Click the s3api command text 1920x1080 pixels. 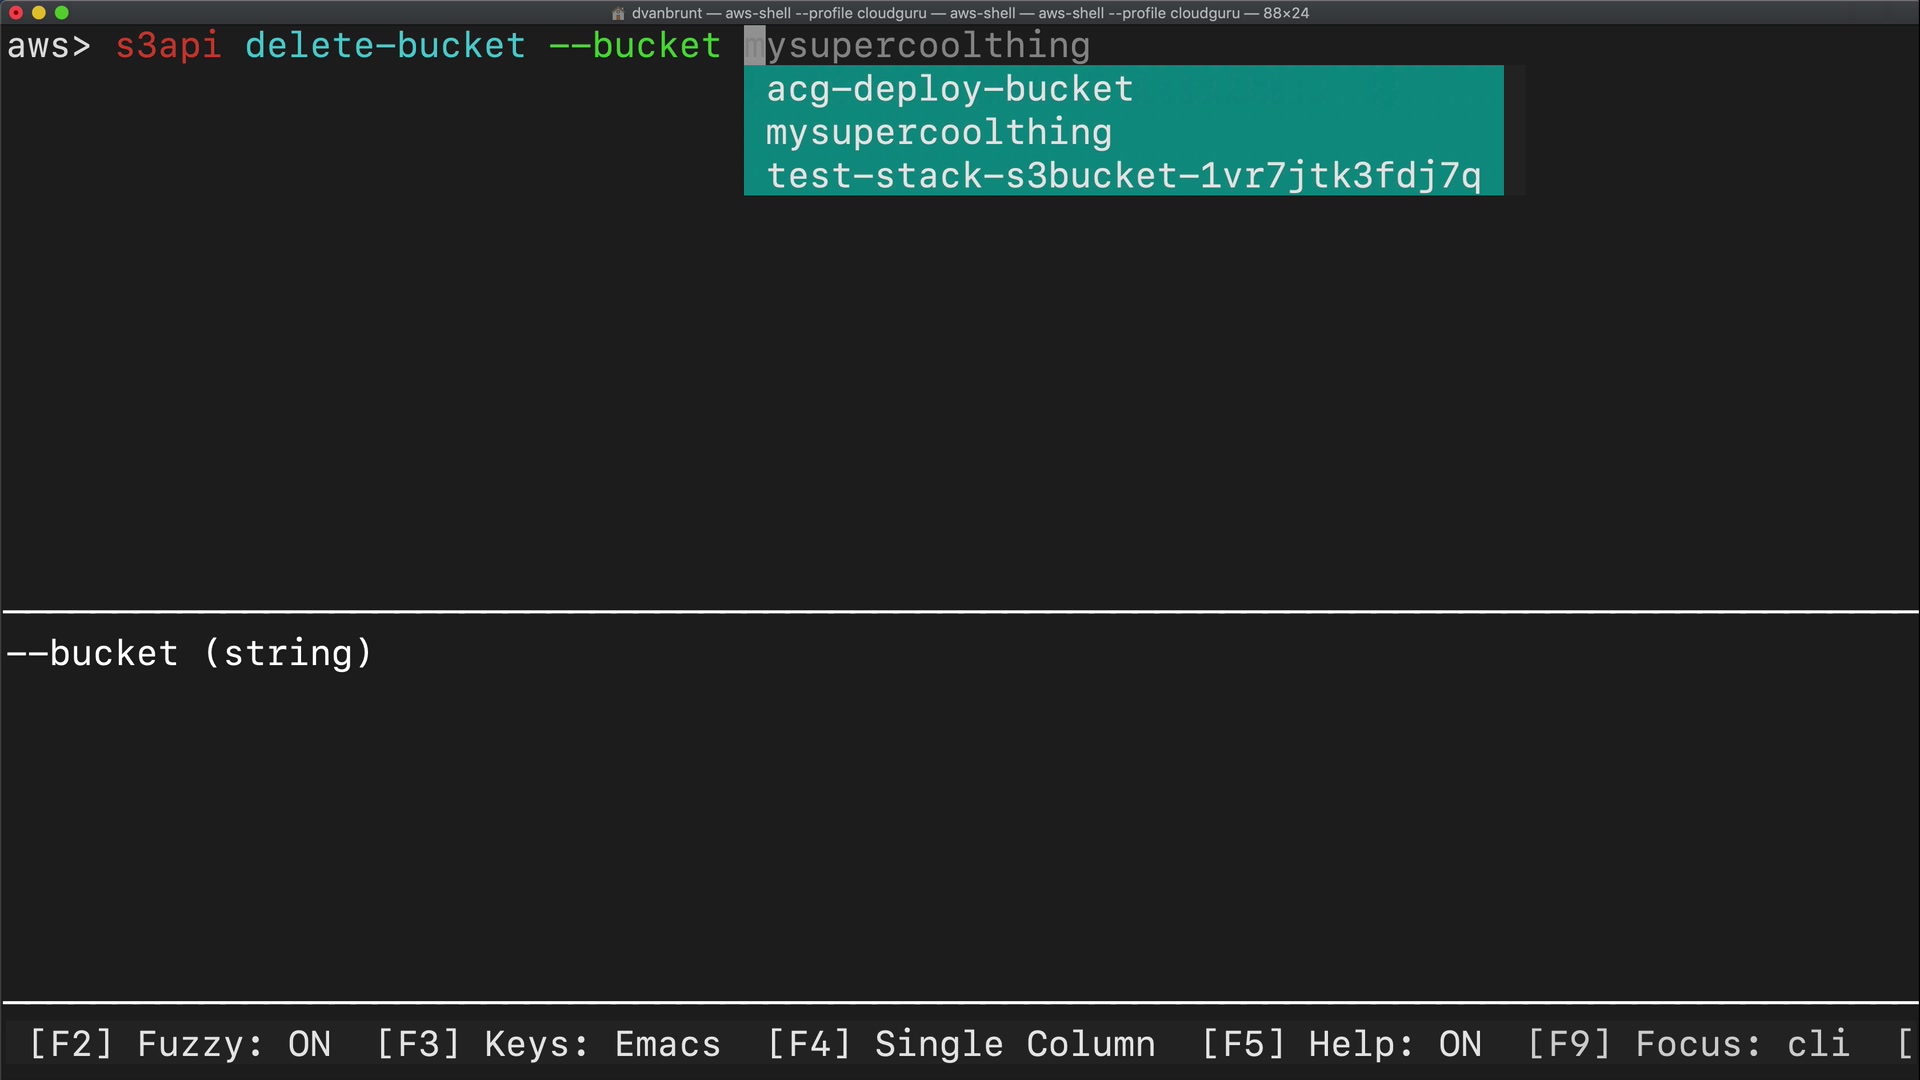pos(168,46)
